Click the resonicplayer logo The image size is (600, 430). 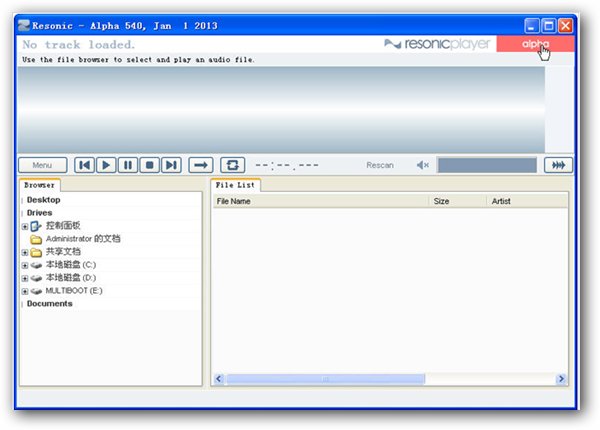click(437, 44)
